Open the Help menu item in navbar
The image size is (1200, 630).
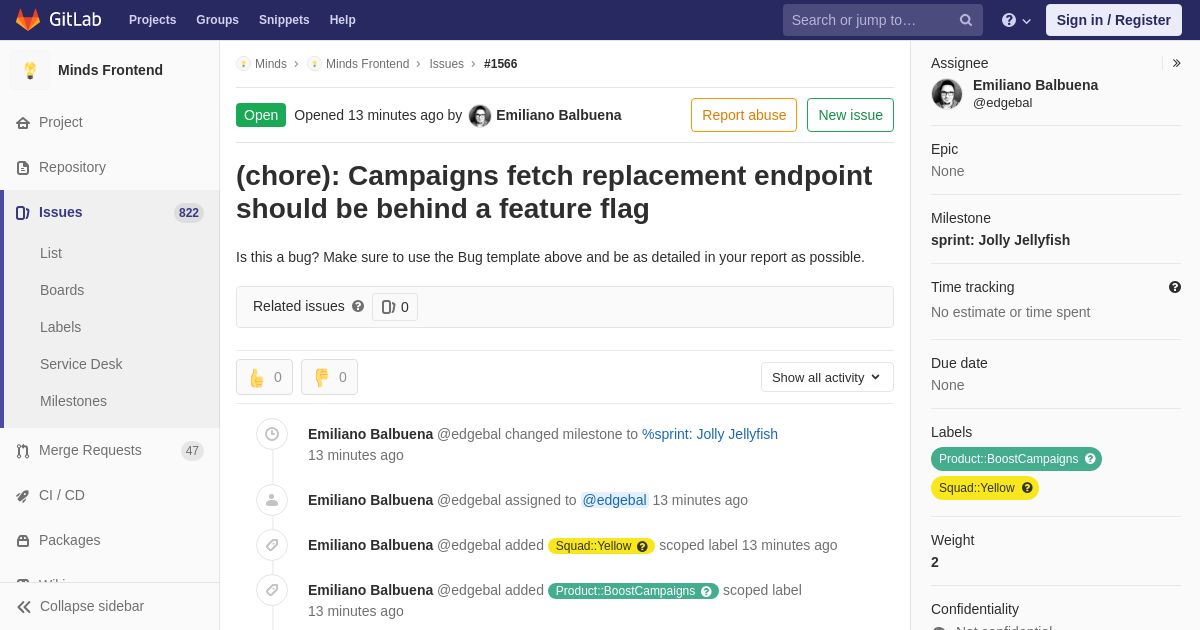pos(343,20)
